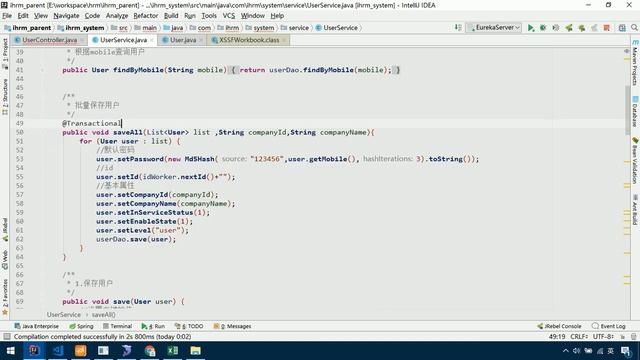This screenshot has height=360, width=640.
Task: Run with Coverage icon in toolbar
Action: 556,28
